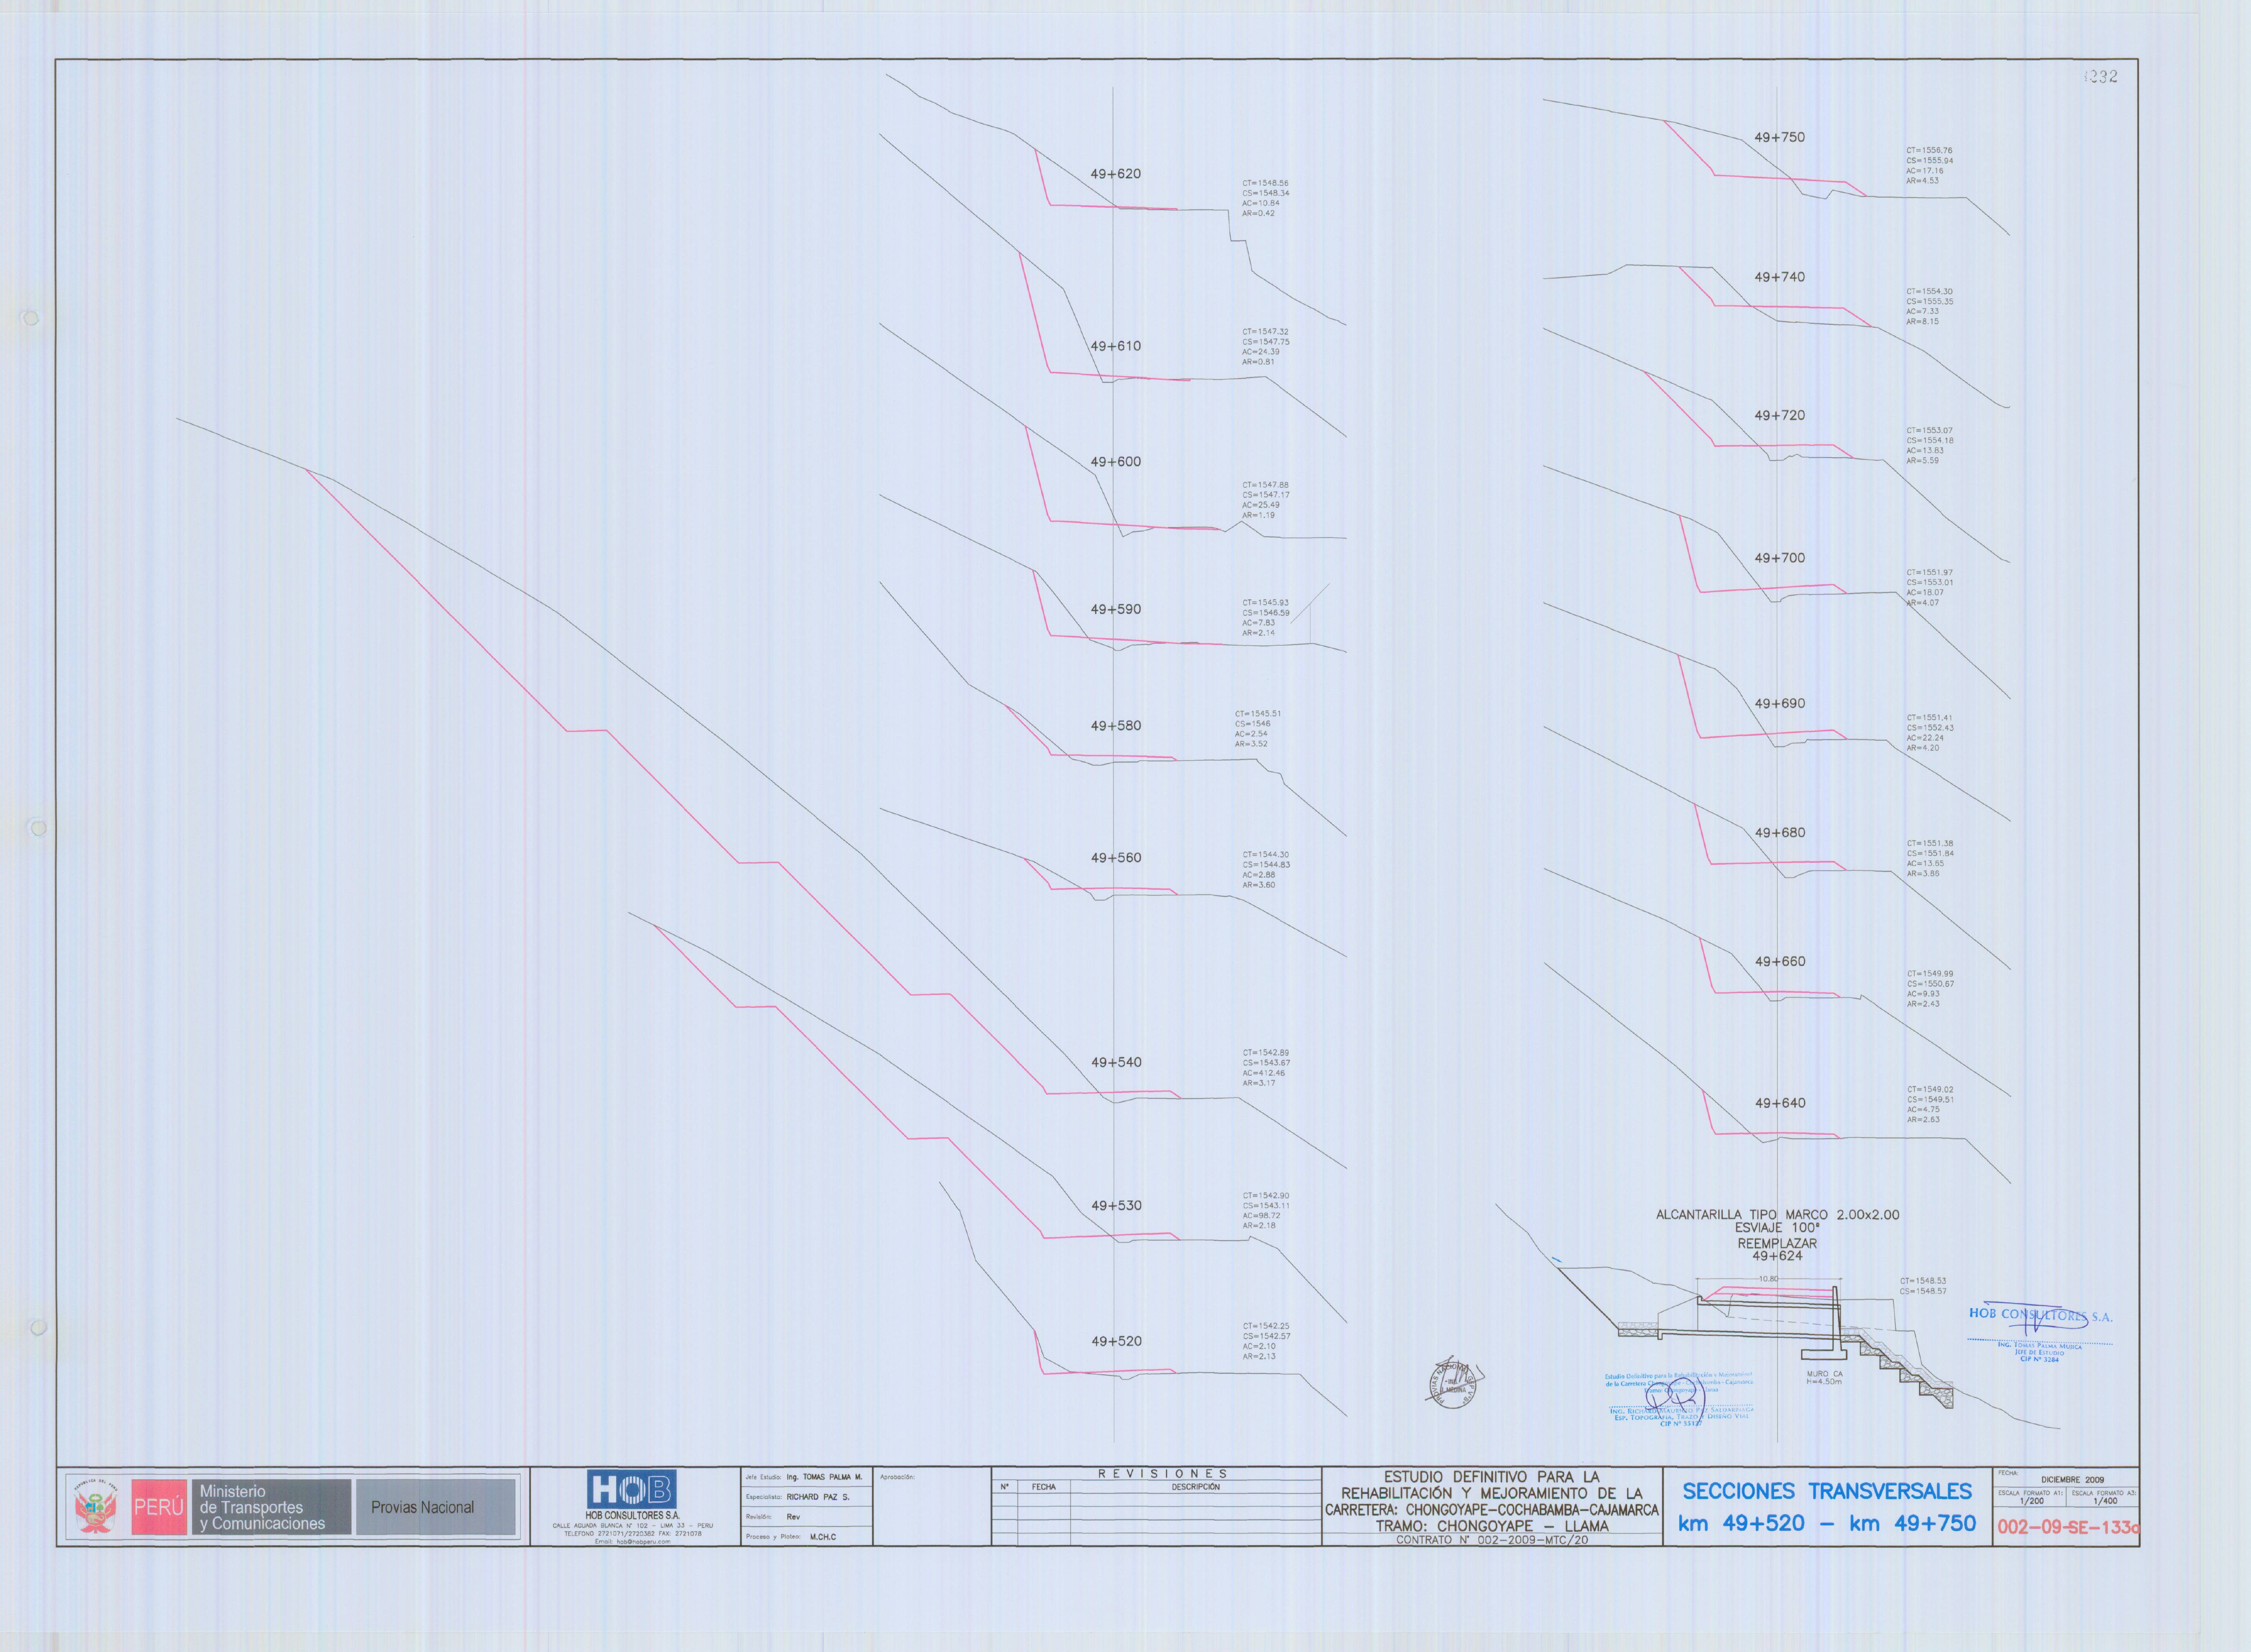Screen dimensions: 2251x1652
Task: Click the red drawing number 002-09-SE-133
Action: [x=2068, y=1528]
